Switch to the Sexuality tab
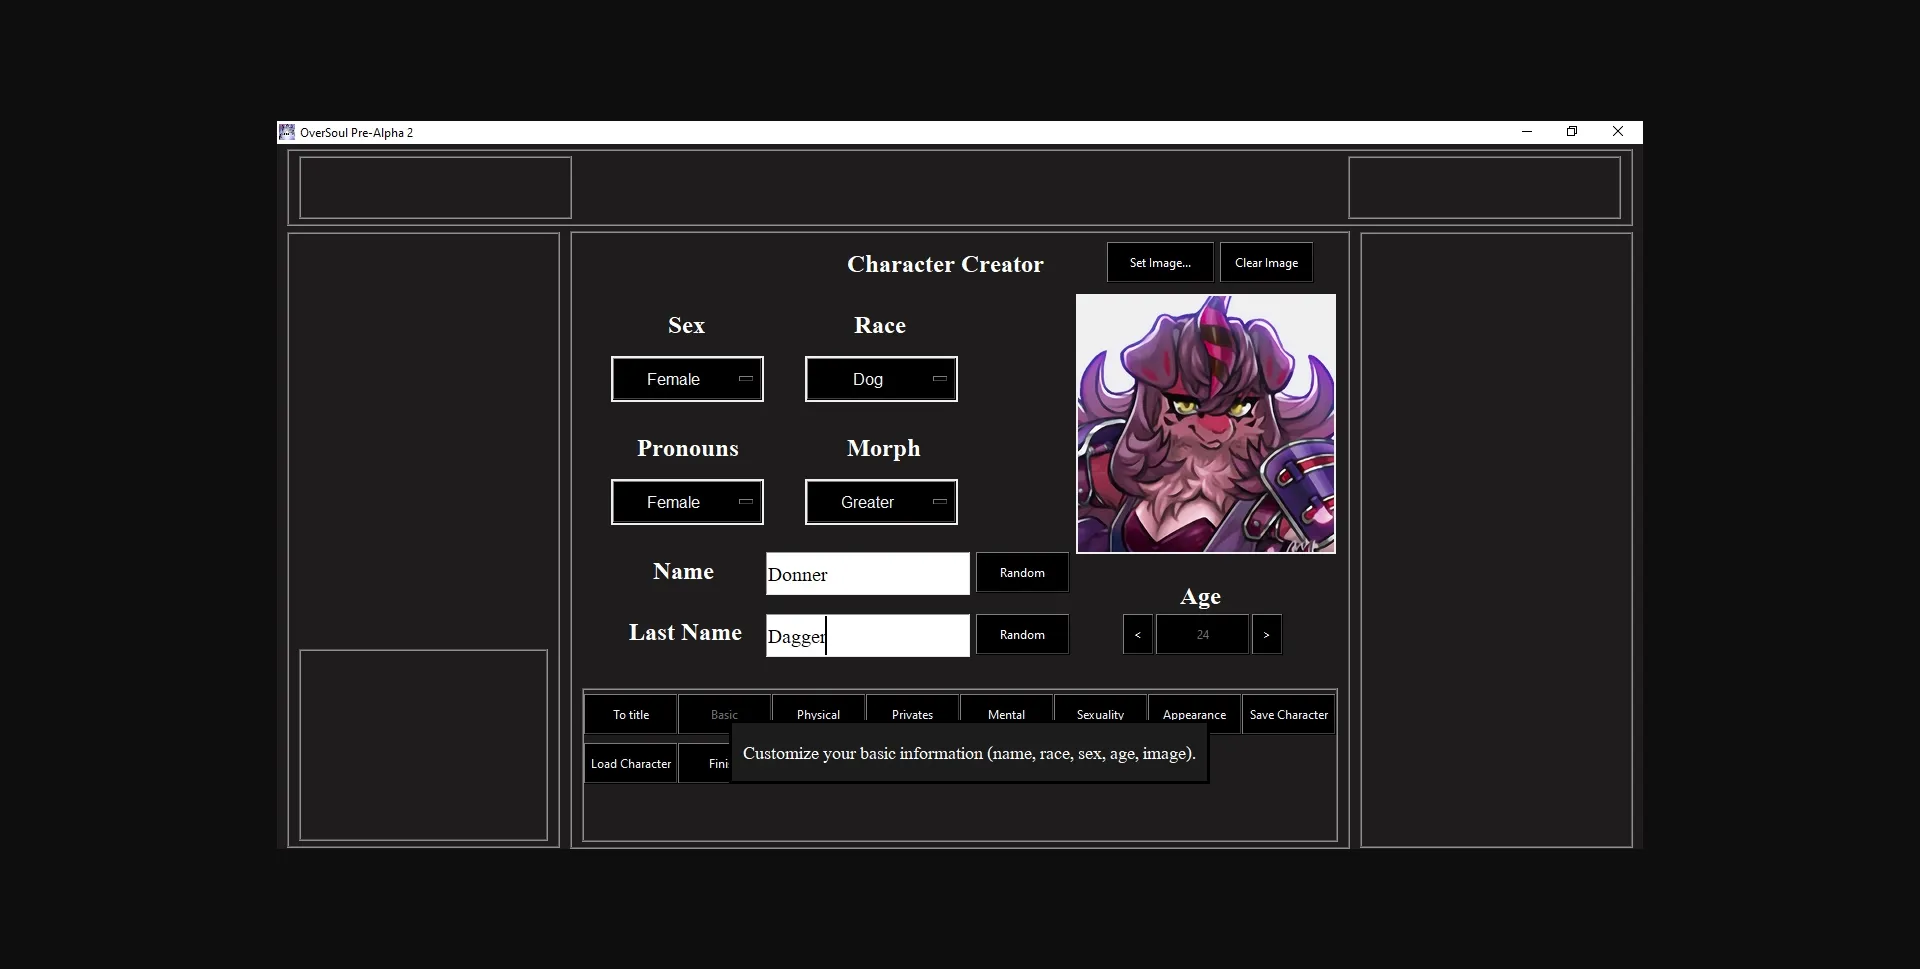 [x=1099, y=714]
